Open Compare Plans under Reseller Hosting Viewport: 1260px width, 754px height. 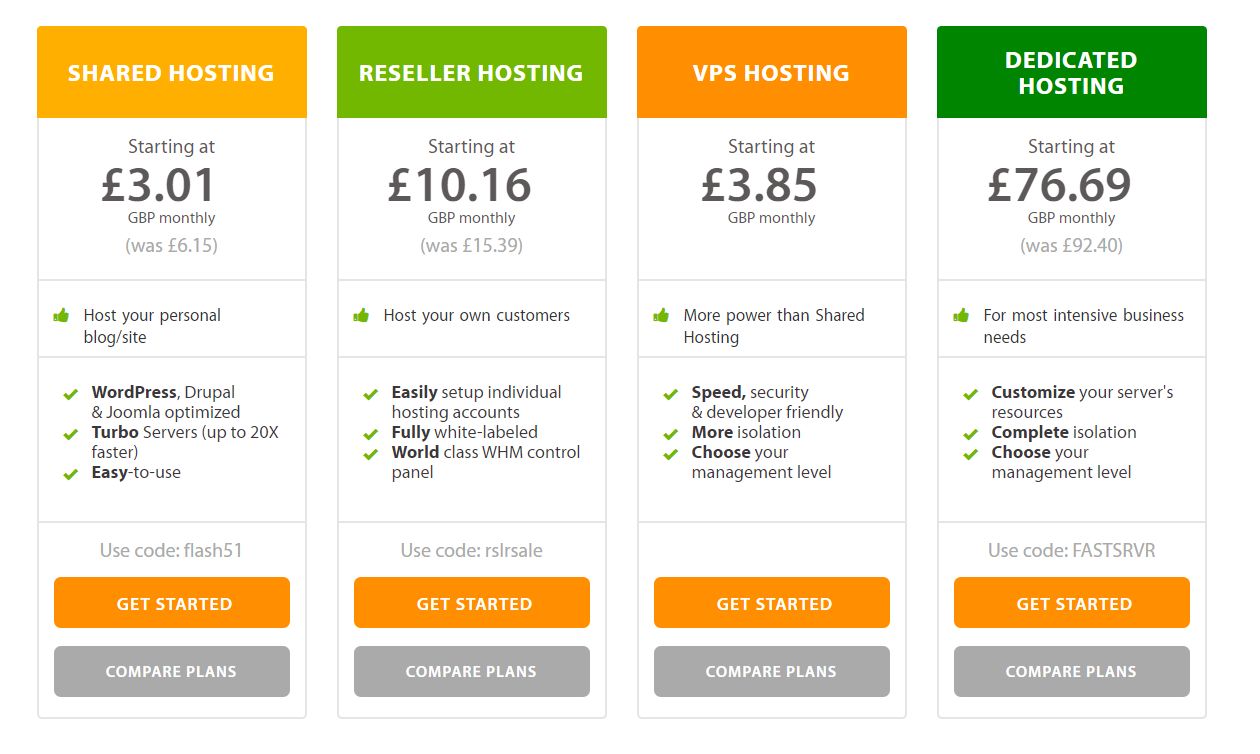tap(472, 671)
